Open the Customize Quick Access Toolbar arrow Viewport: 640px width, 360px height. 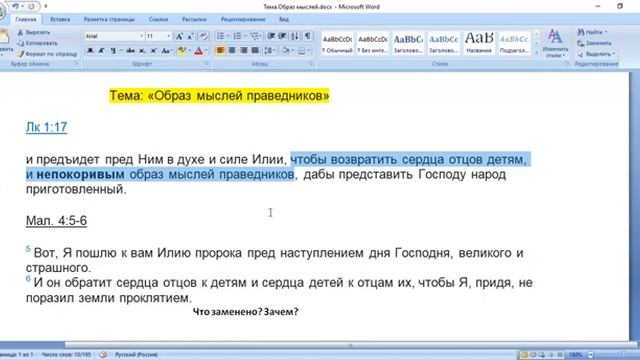pos(46,6)
